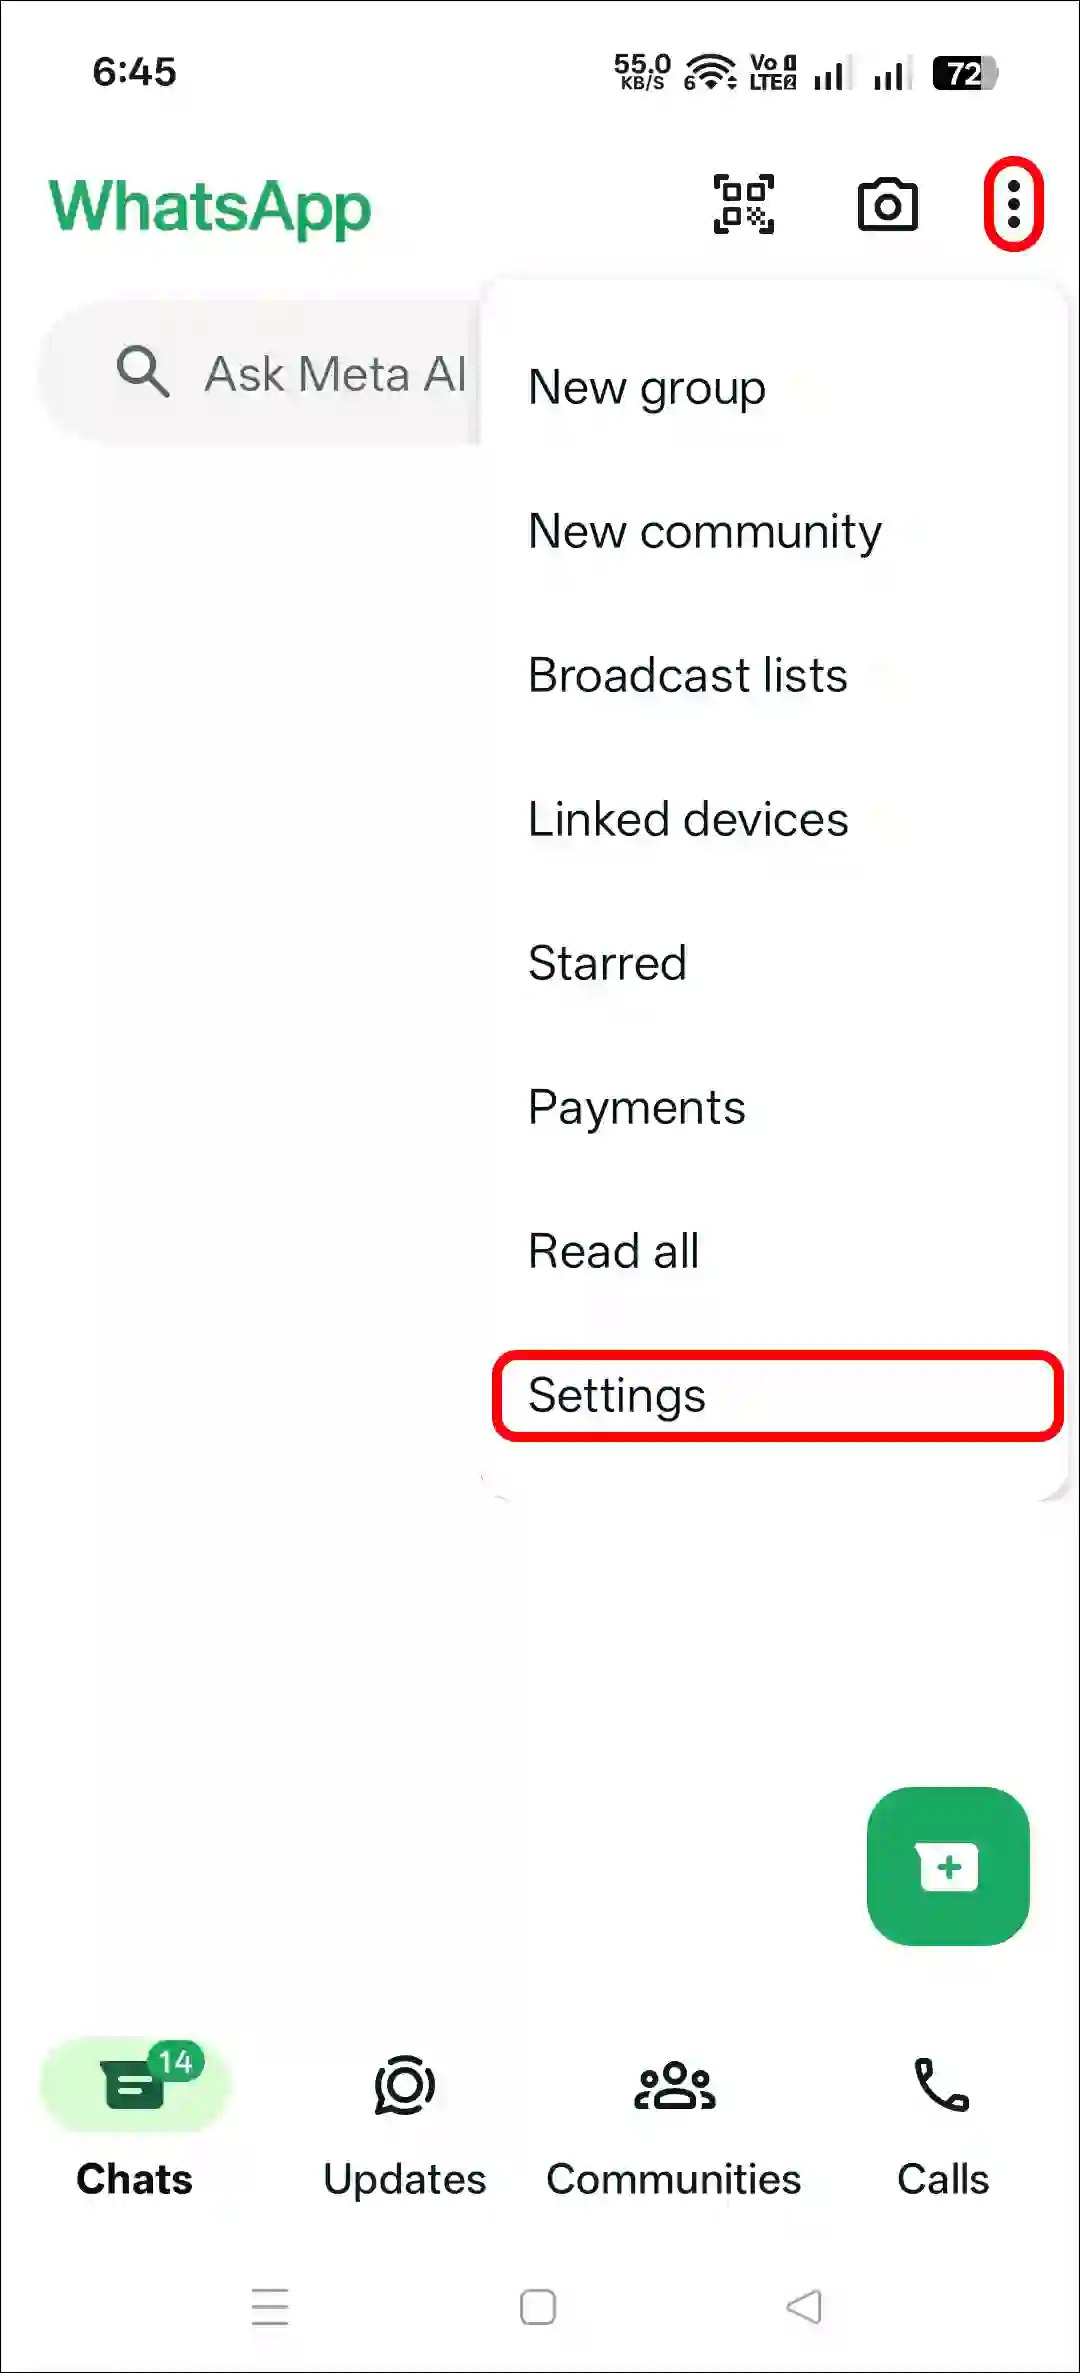
Task: Select Starred in the overflow menu
Action: [x=607, y=964]
